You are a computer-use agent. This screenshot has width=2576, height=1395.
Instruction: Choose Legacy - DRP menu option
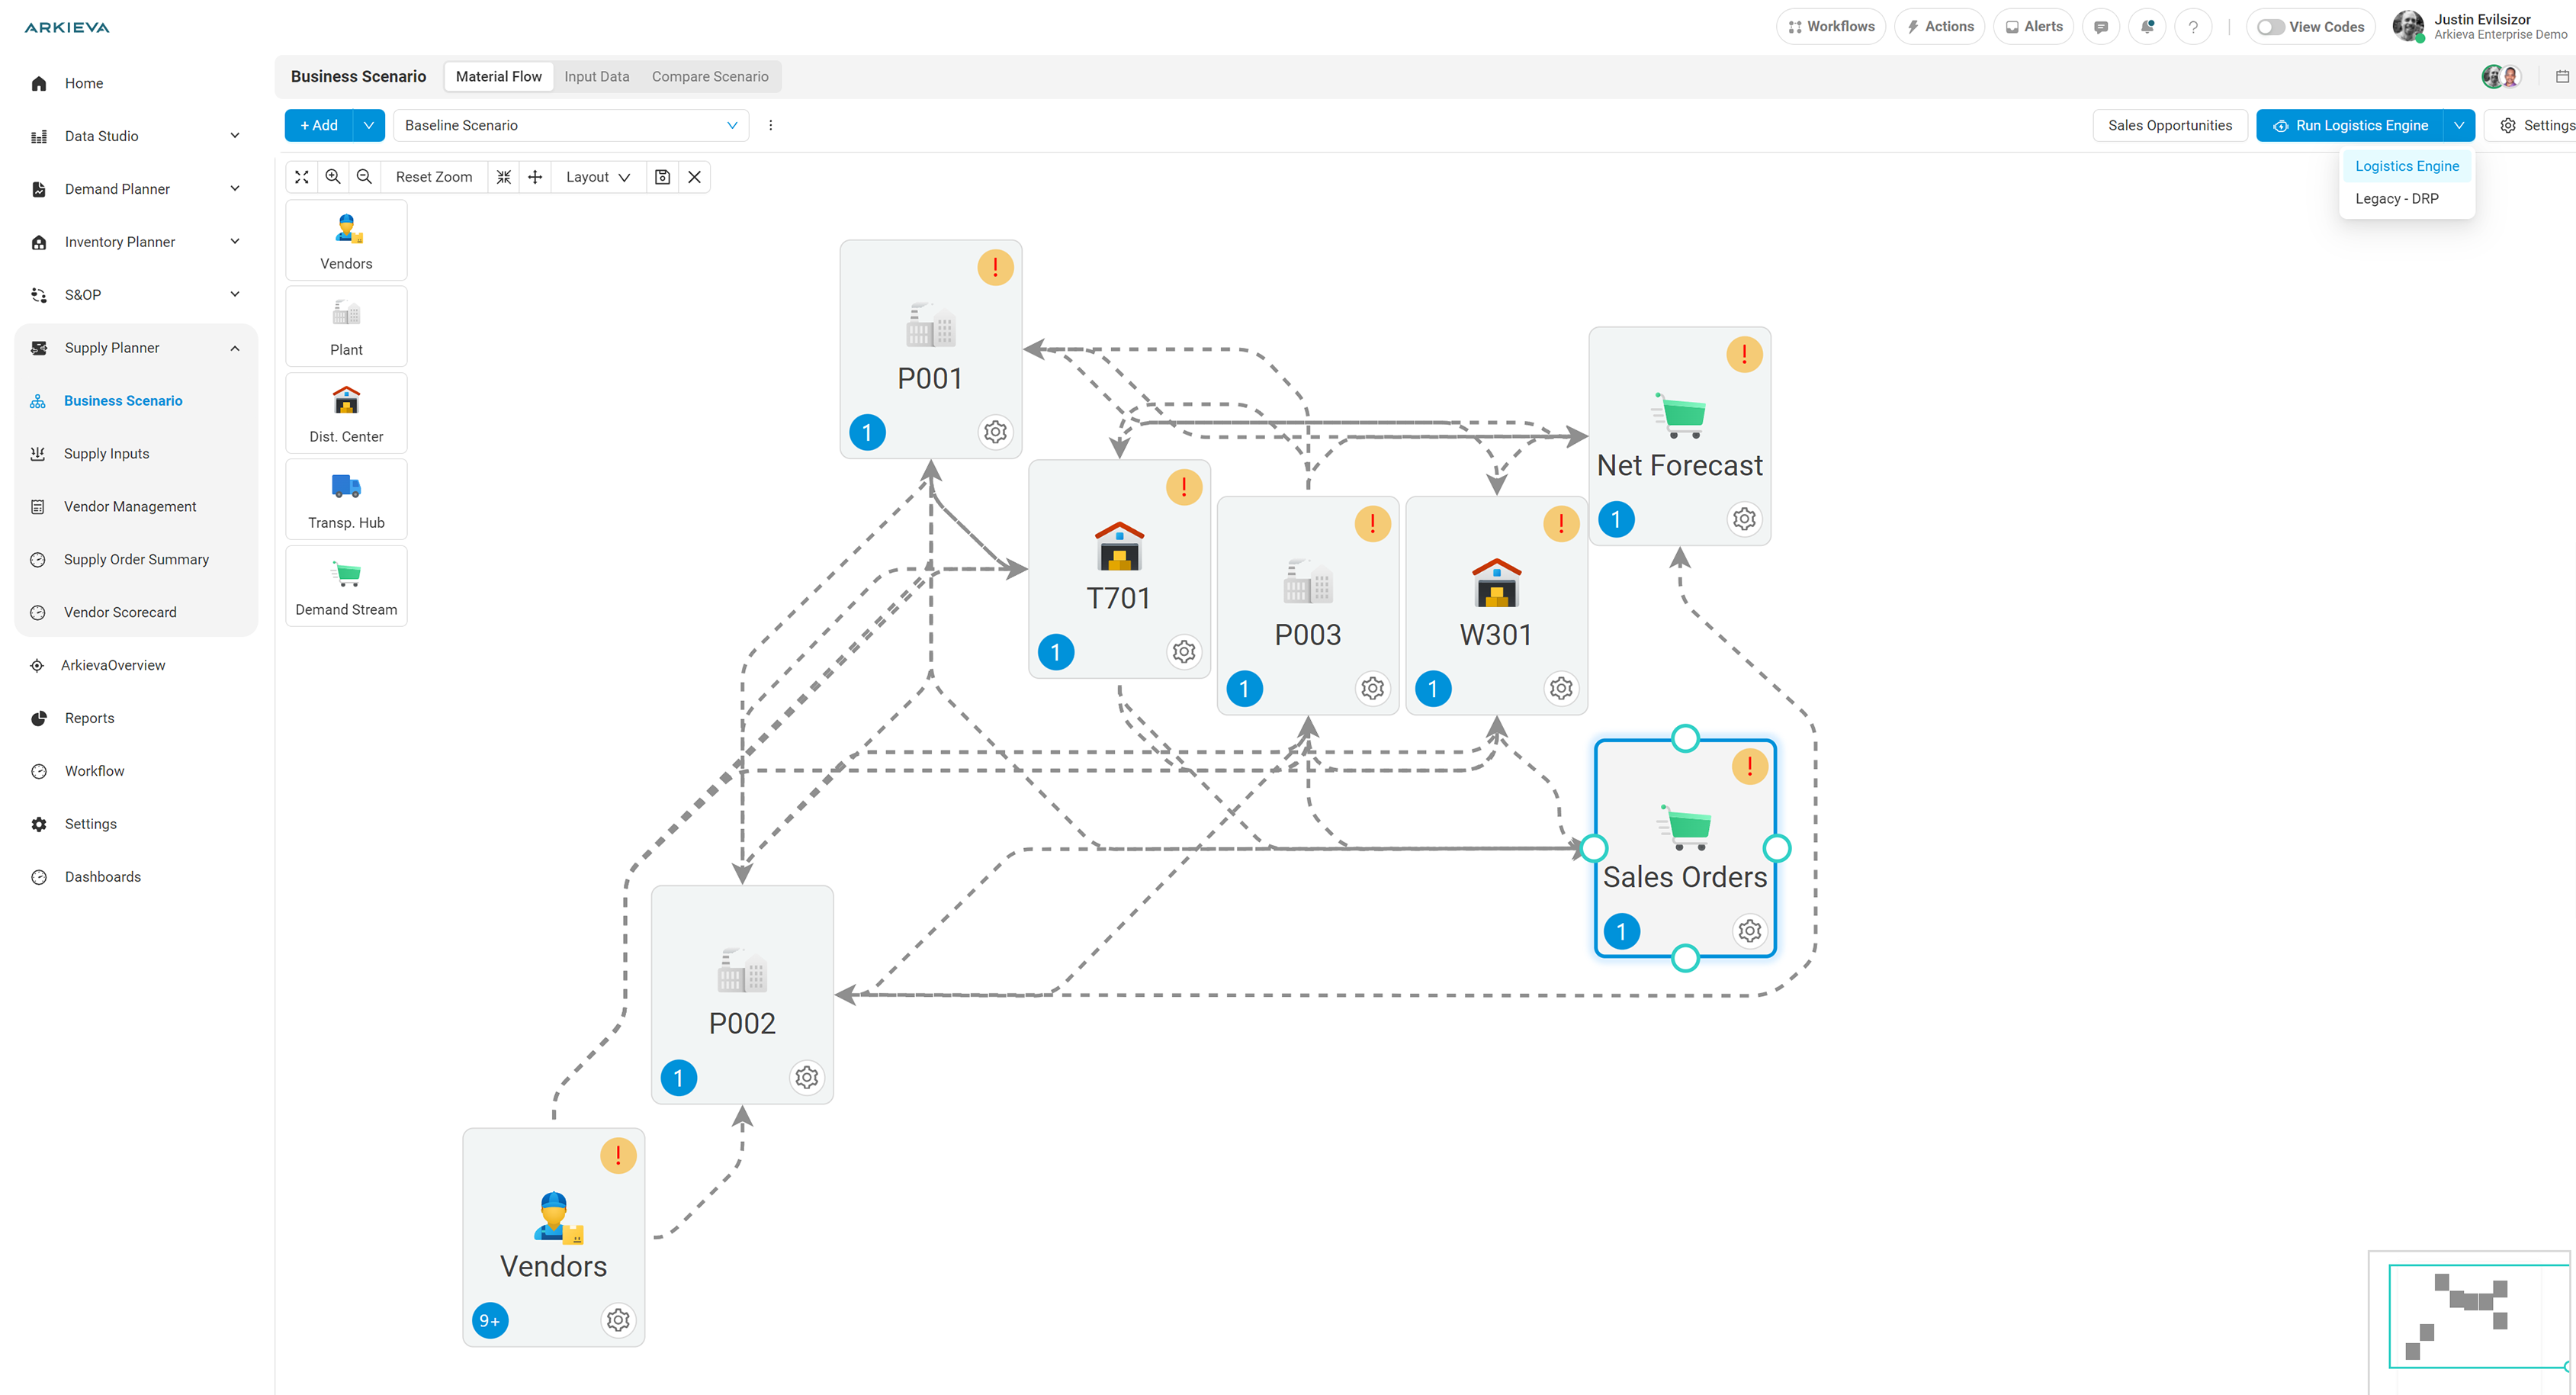pyautogui.click(x=2396, y=199)
